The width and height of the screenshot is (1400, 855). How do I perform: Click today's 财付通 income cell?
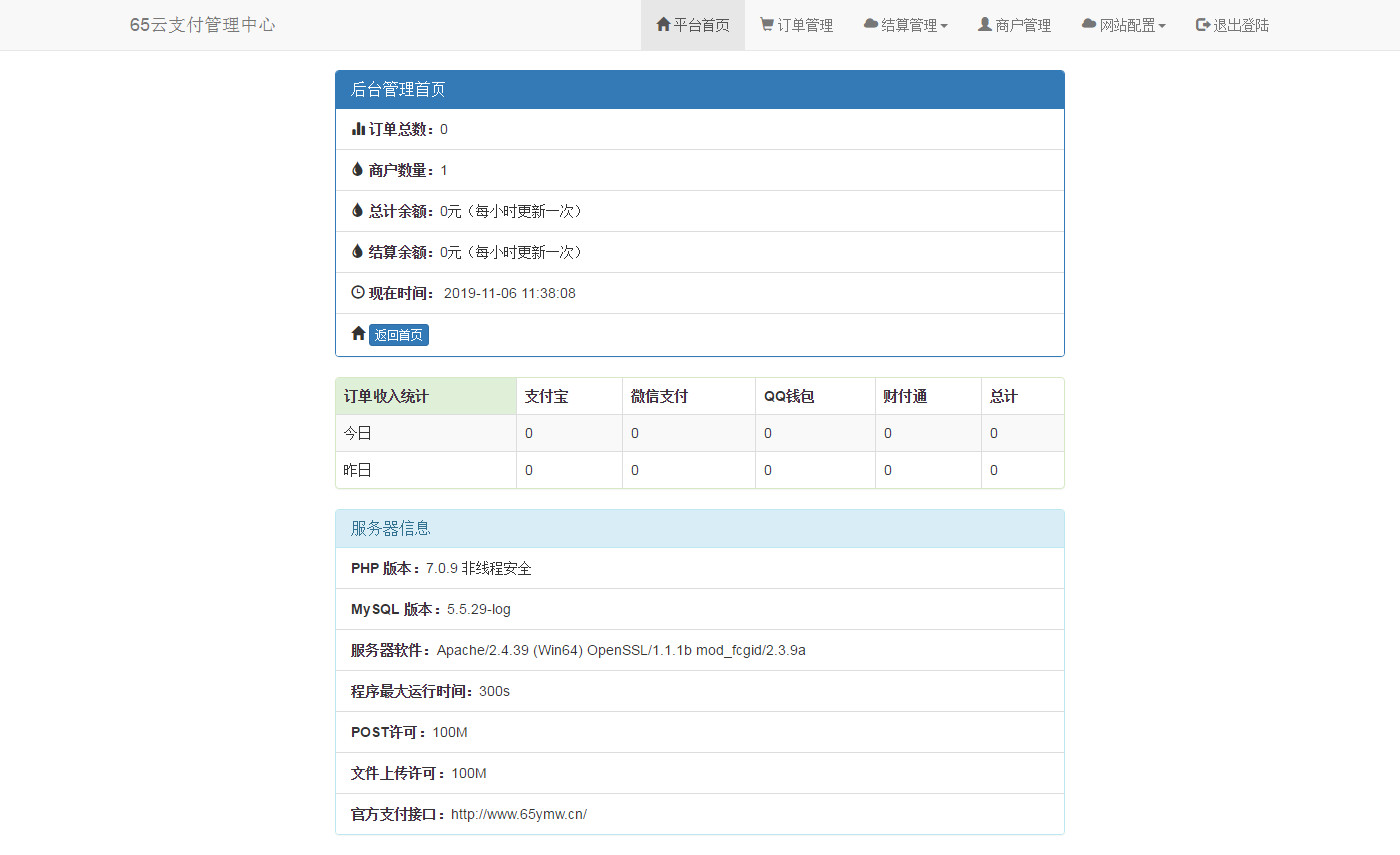pos(928,433)
